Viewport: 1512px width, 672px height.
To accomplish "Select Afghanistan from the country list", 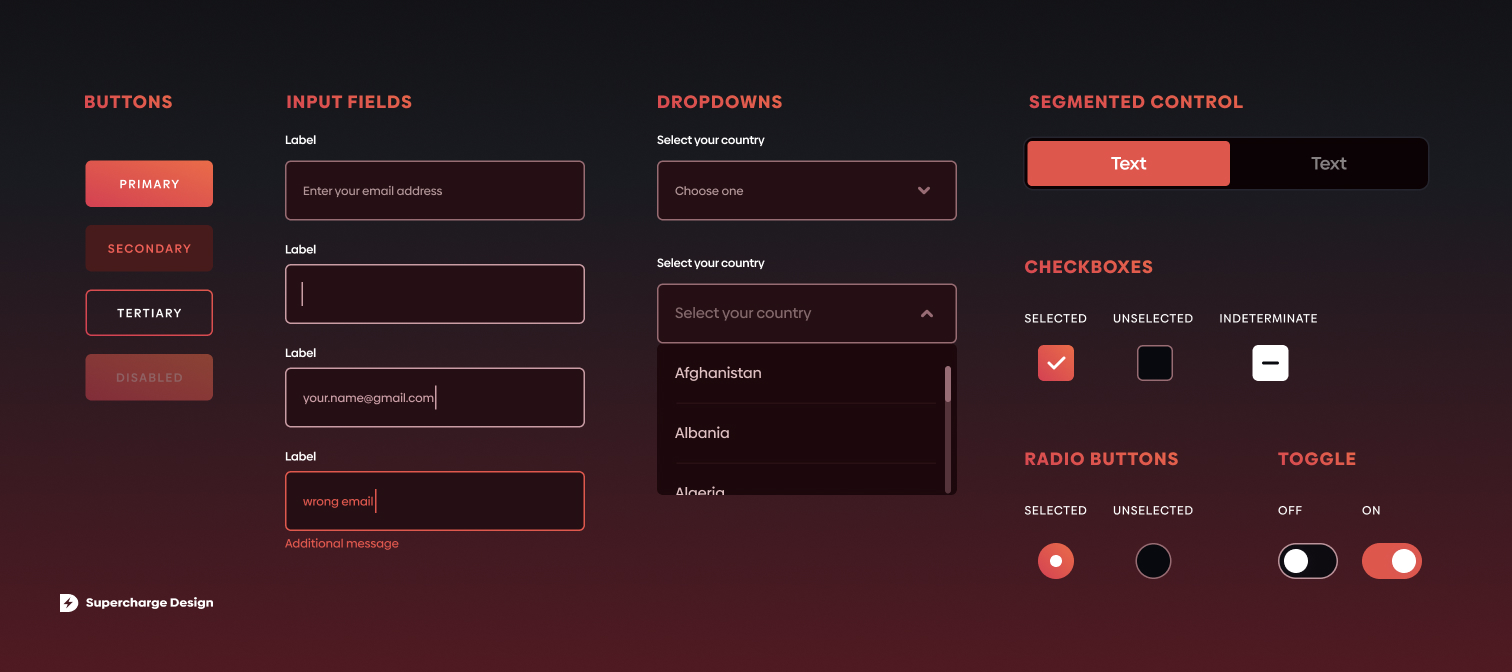I will pyautogui.click(x=718, y=373).
